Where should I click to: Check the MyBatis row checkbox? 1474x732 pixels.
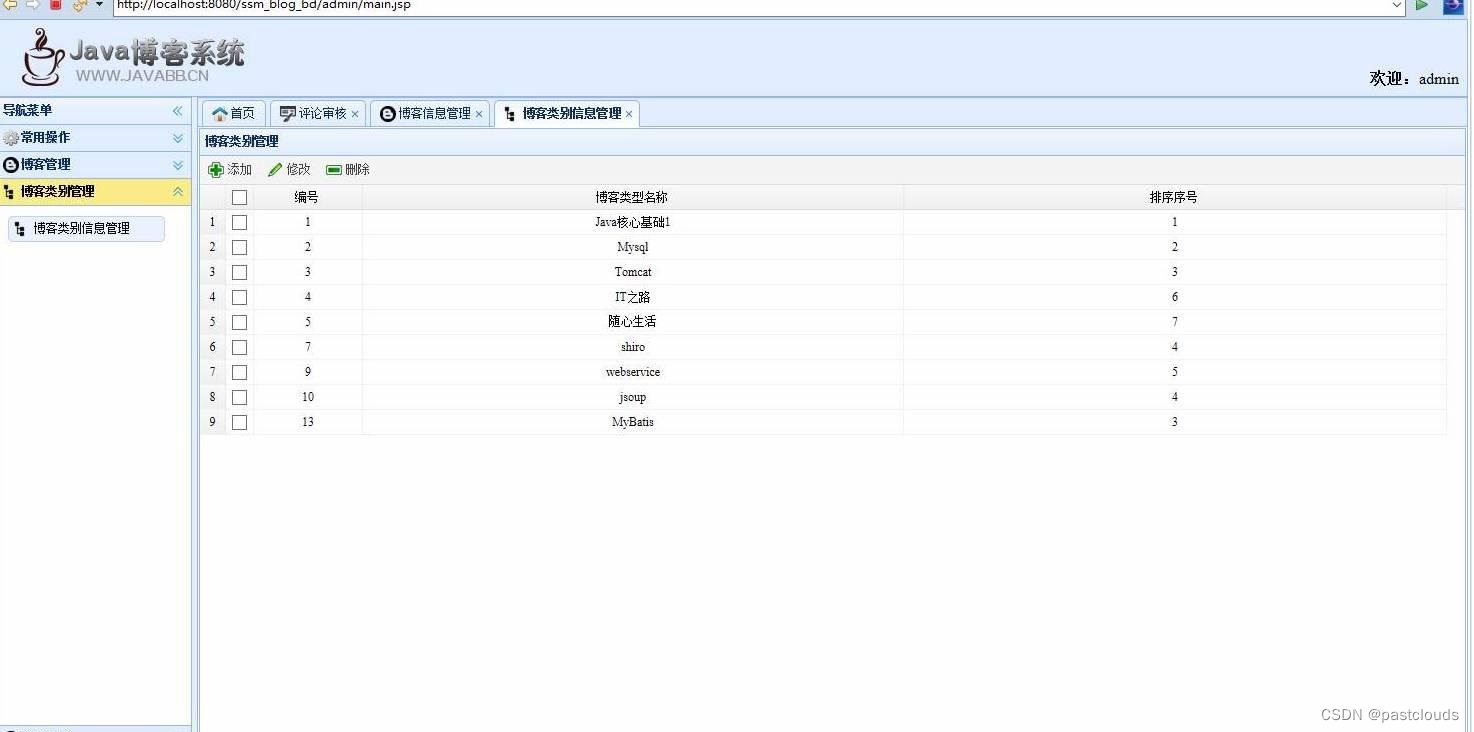click(x=239, y=423)
